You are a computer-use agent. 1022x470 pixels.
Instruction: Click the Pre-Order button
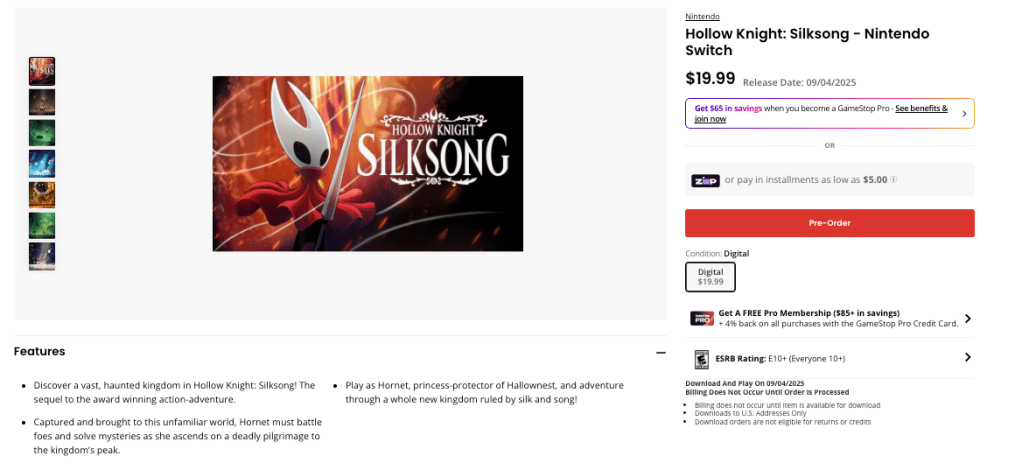tap(829, 223)
